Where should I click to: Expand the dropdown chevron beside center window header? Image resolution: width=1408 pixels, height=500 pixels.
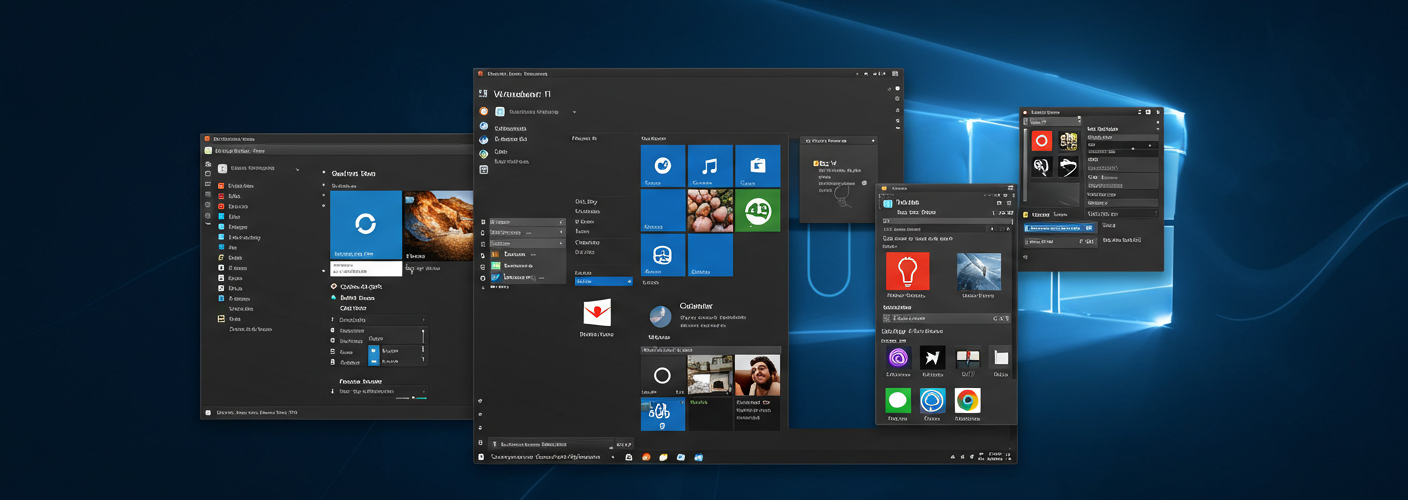(575, 112)
